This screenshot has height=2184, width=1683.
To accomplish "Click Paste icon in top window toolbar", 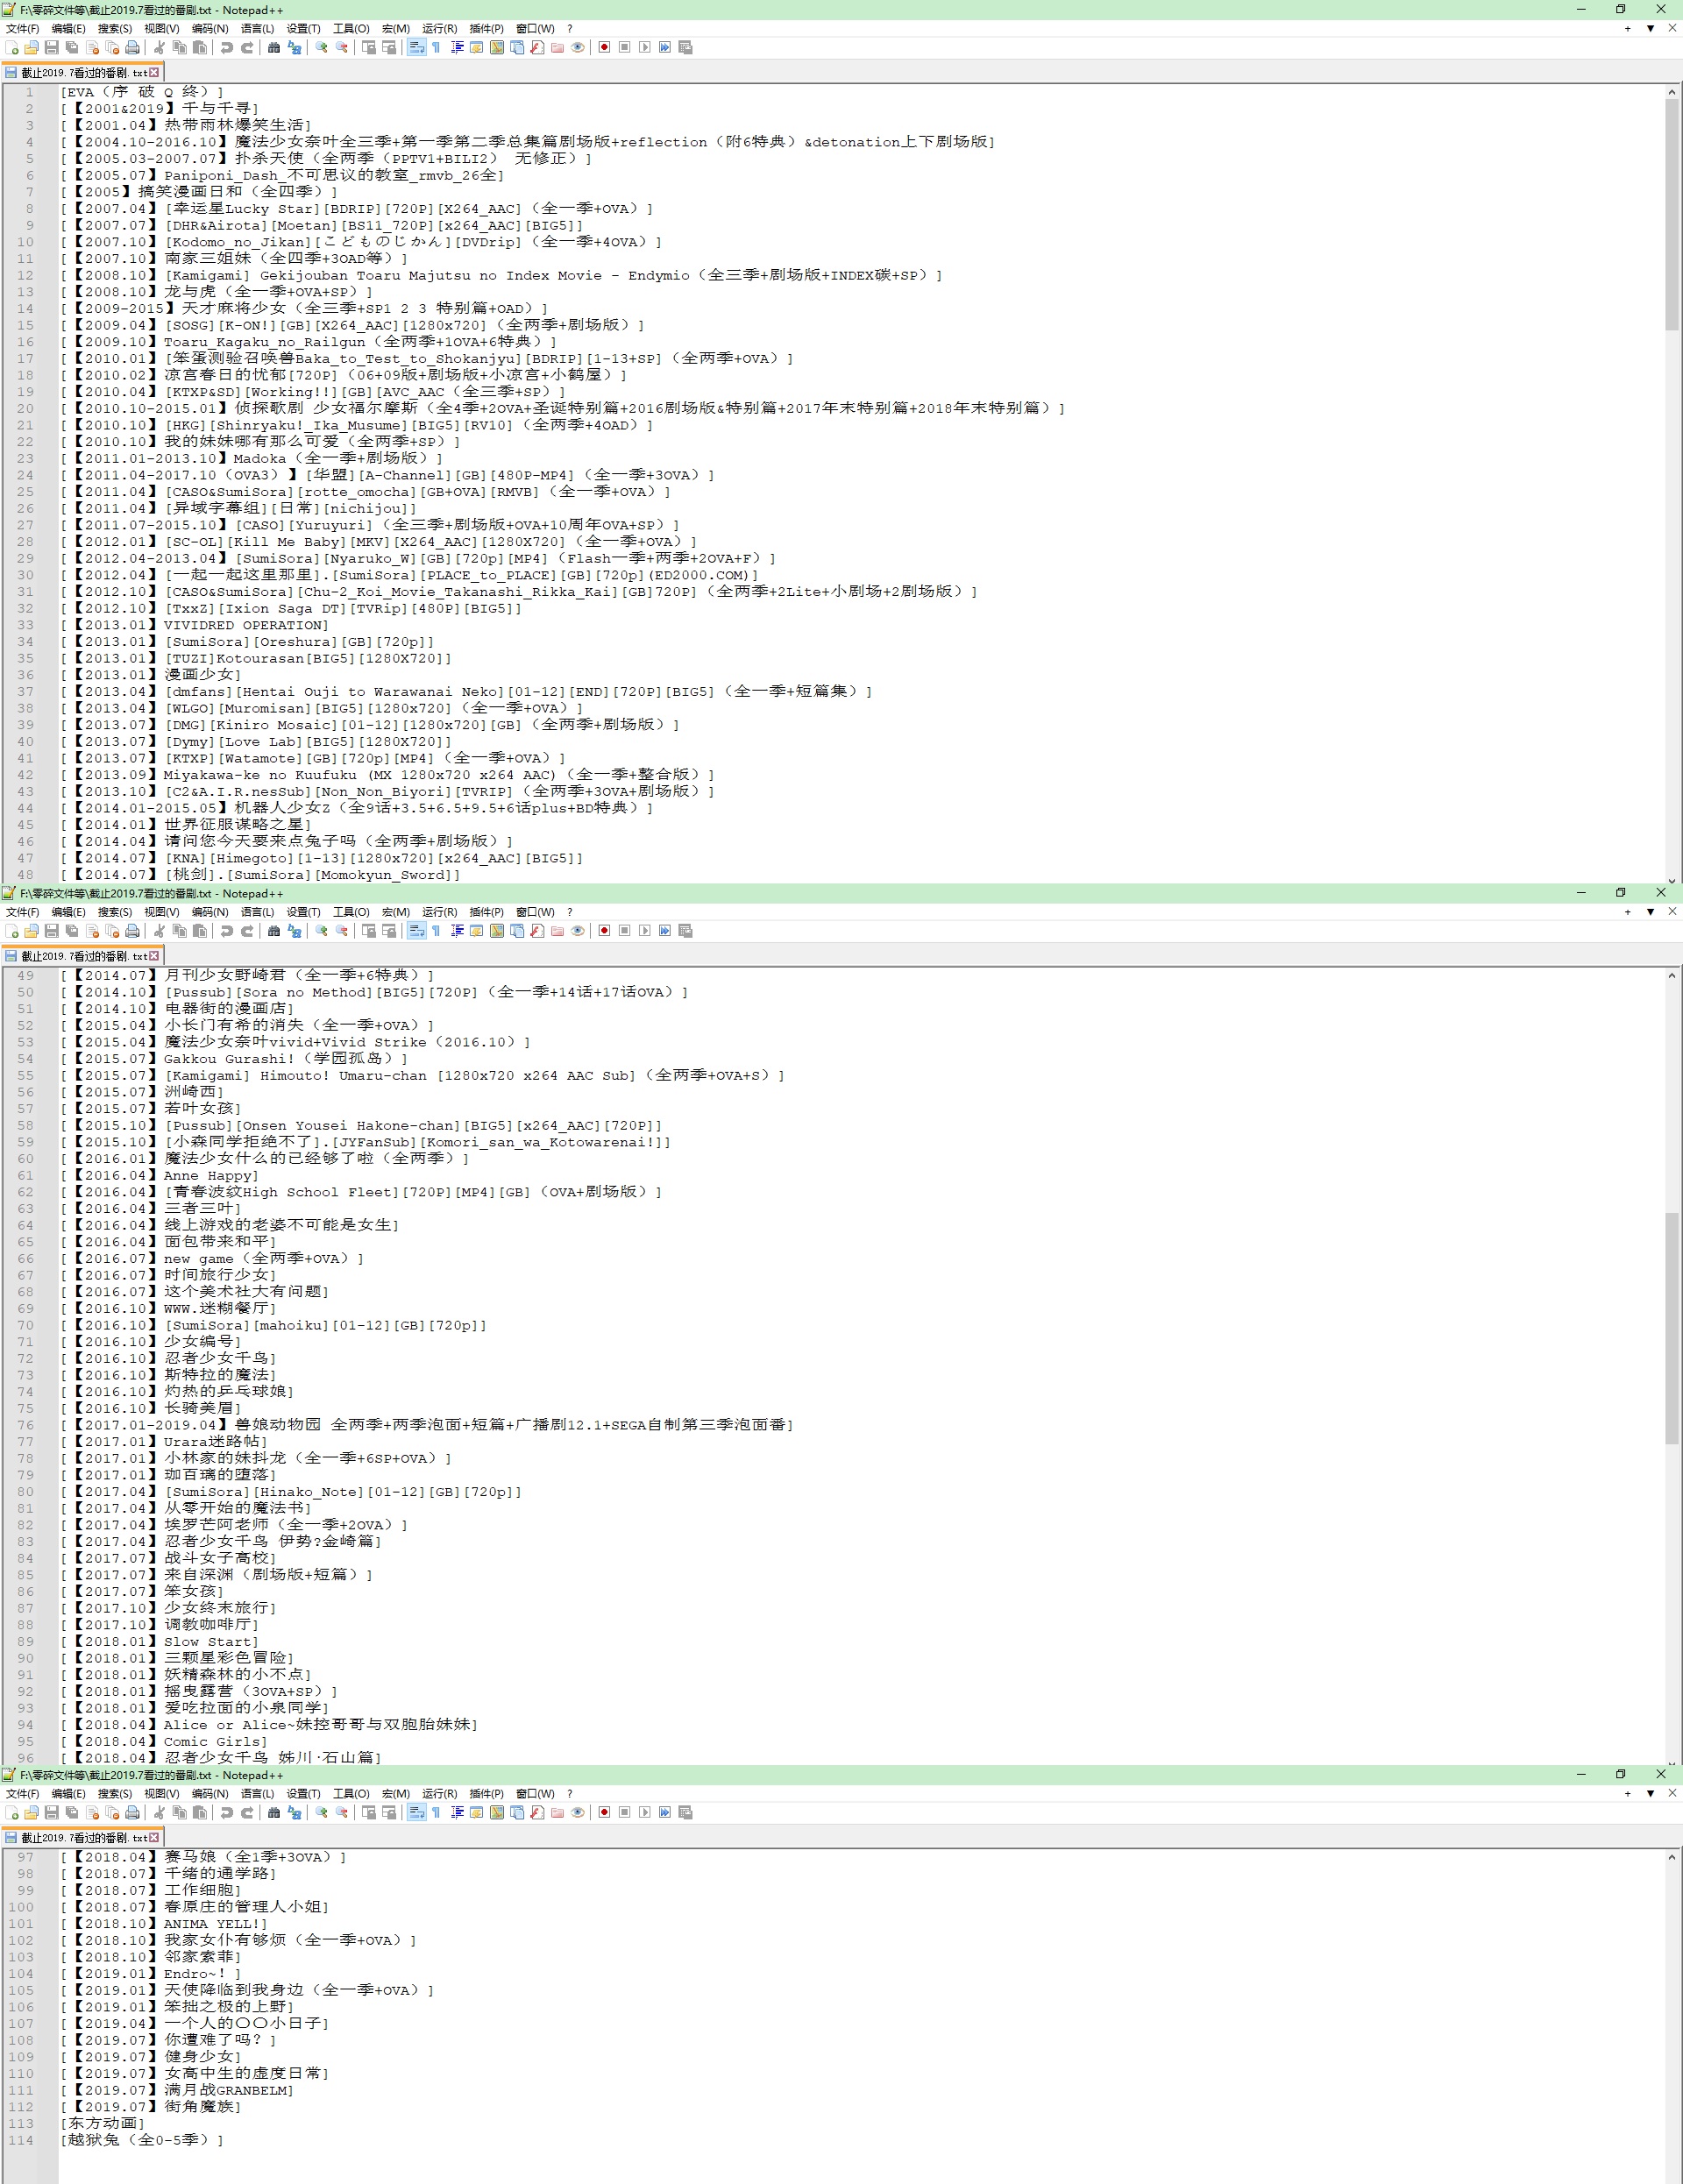I will click(199, 47).
